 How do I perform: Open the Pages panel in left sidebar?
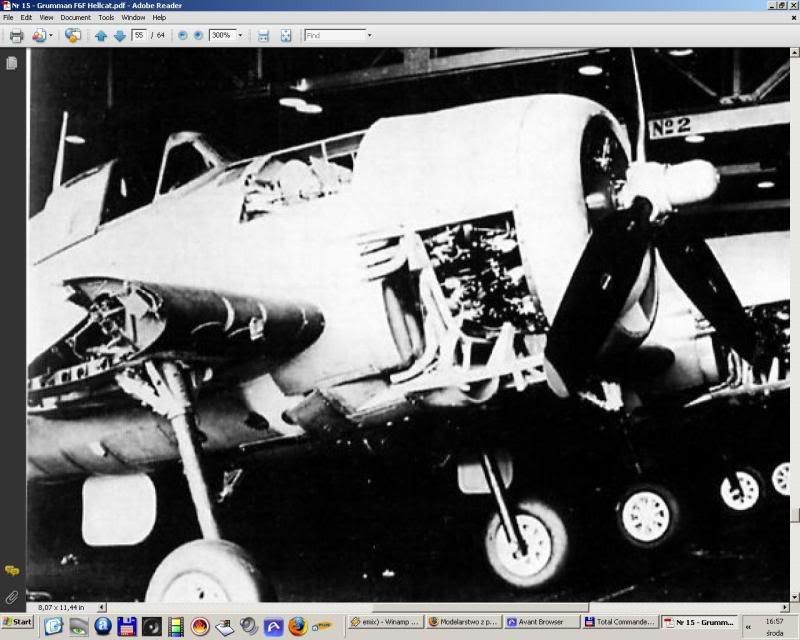pos(12,63)
